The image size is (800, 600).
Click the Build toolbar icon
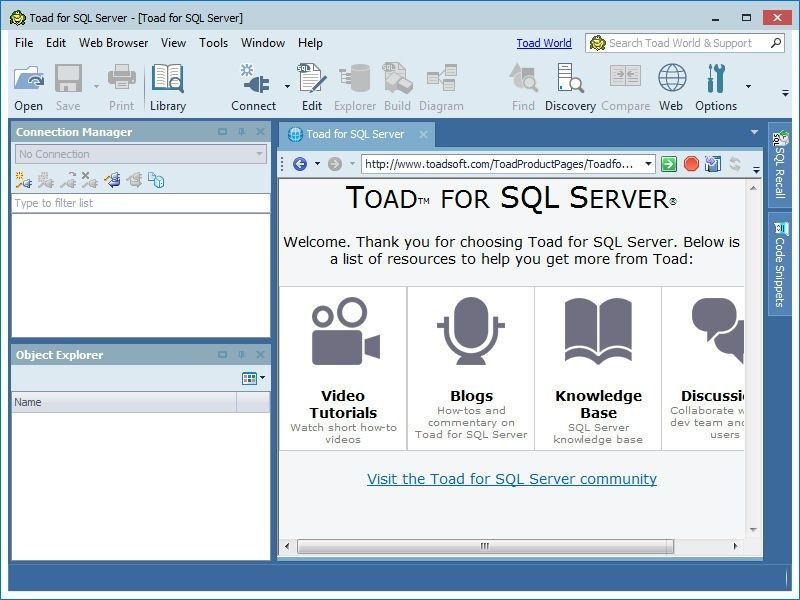(397, 78)
